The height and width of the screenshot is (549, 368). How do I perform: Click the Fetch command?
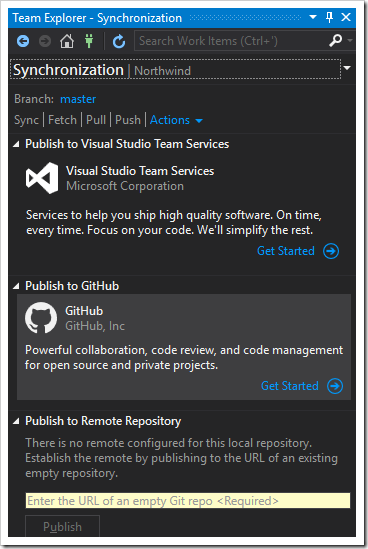click(x=62, y=120)
